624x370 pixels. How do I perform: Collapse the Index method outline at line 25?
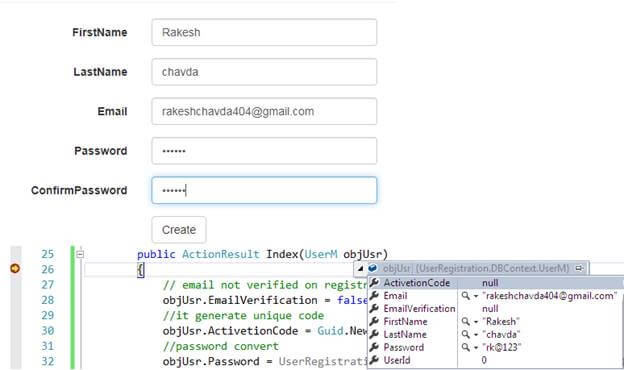[80, 254]
